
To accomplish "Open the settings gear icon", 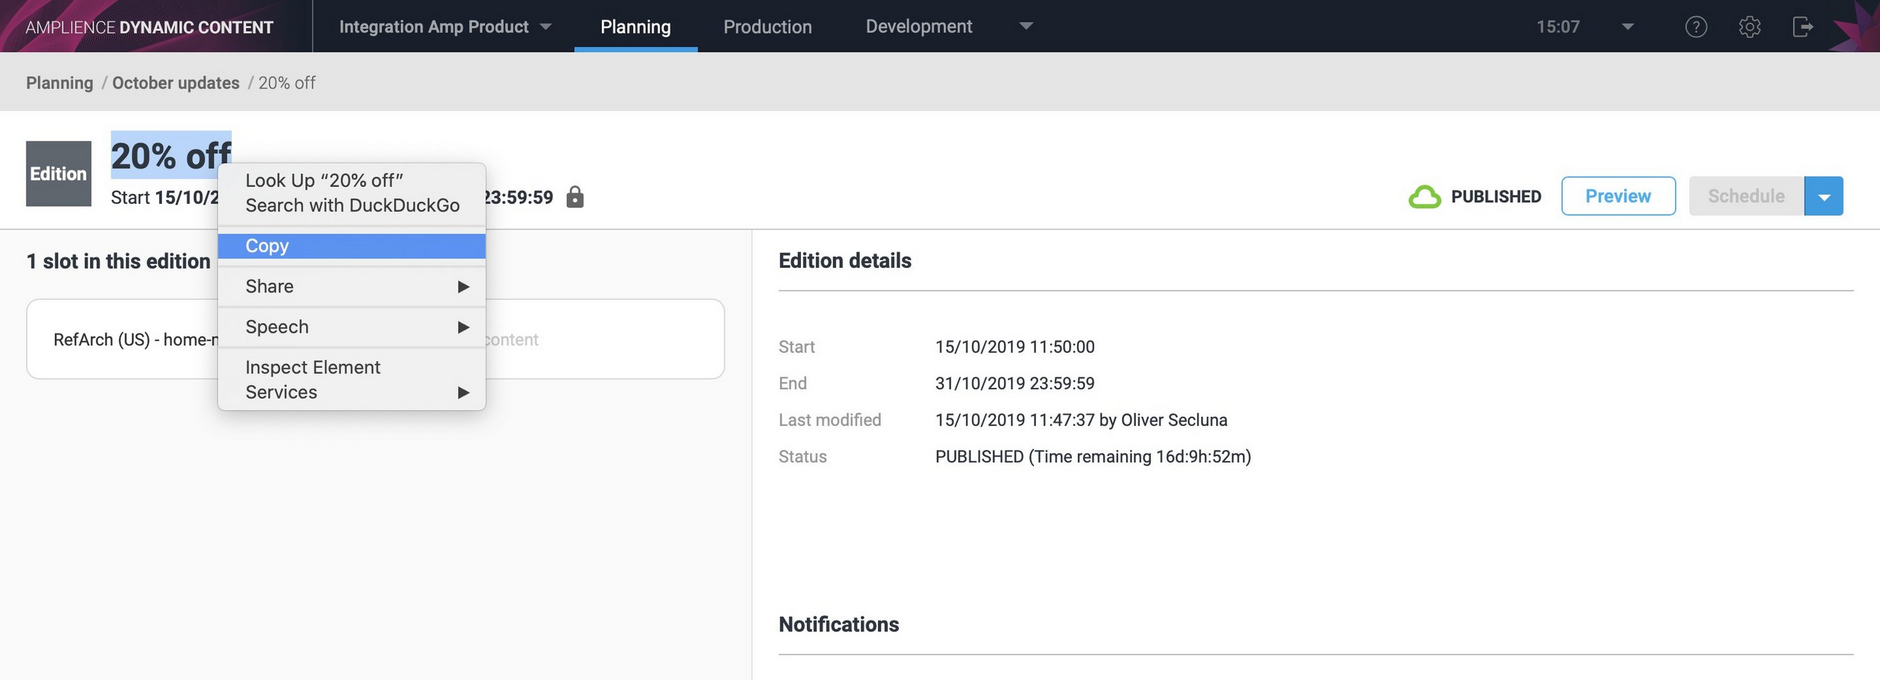I will click(1749, 27).
